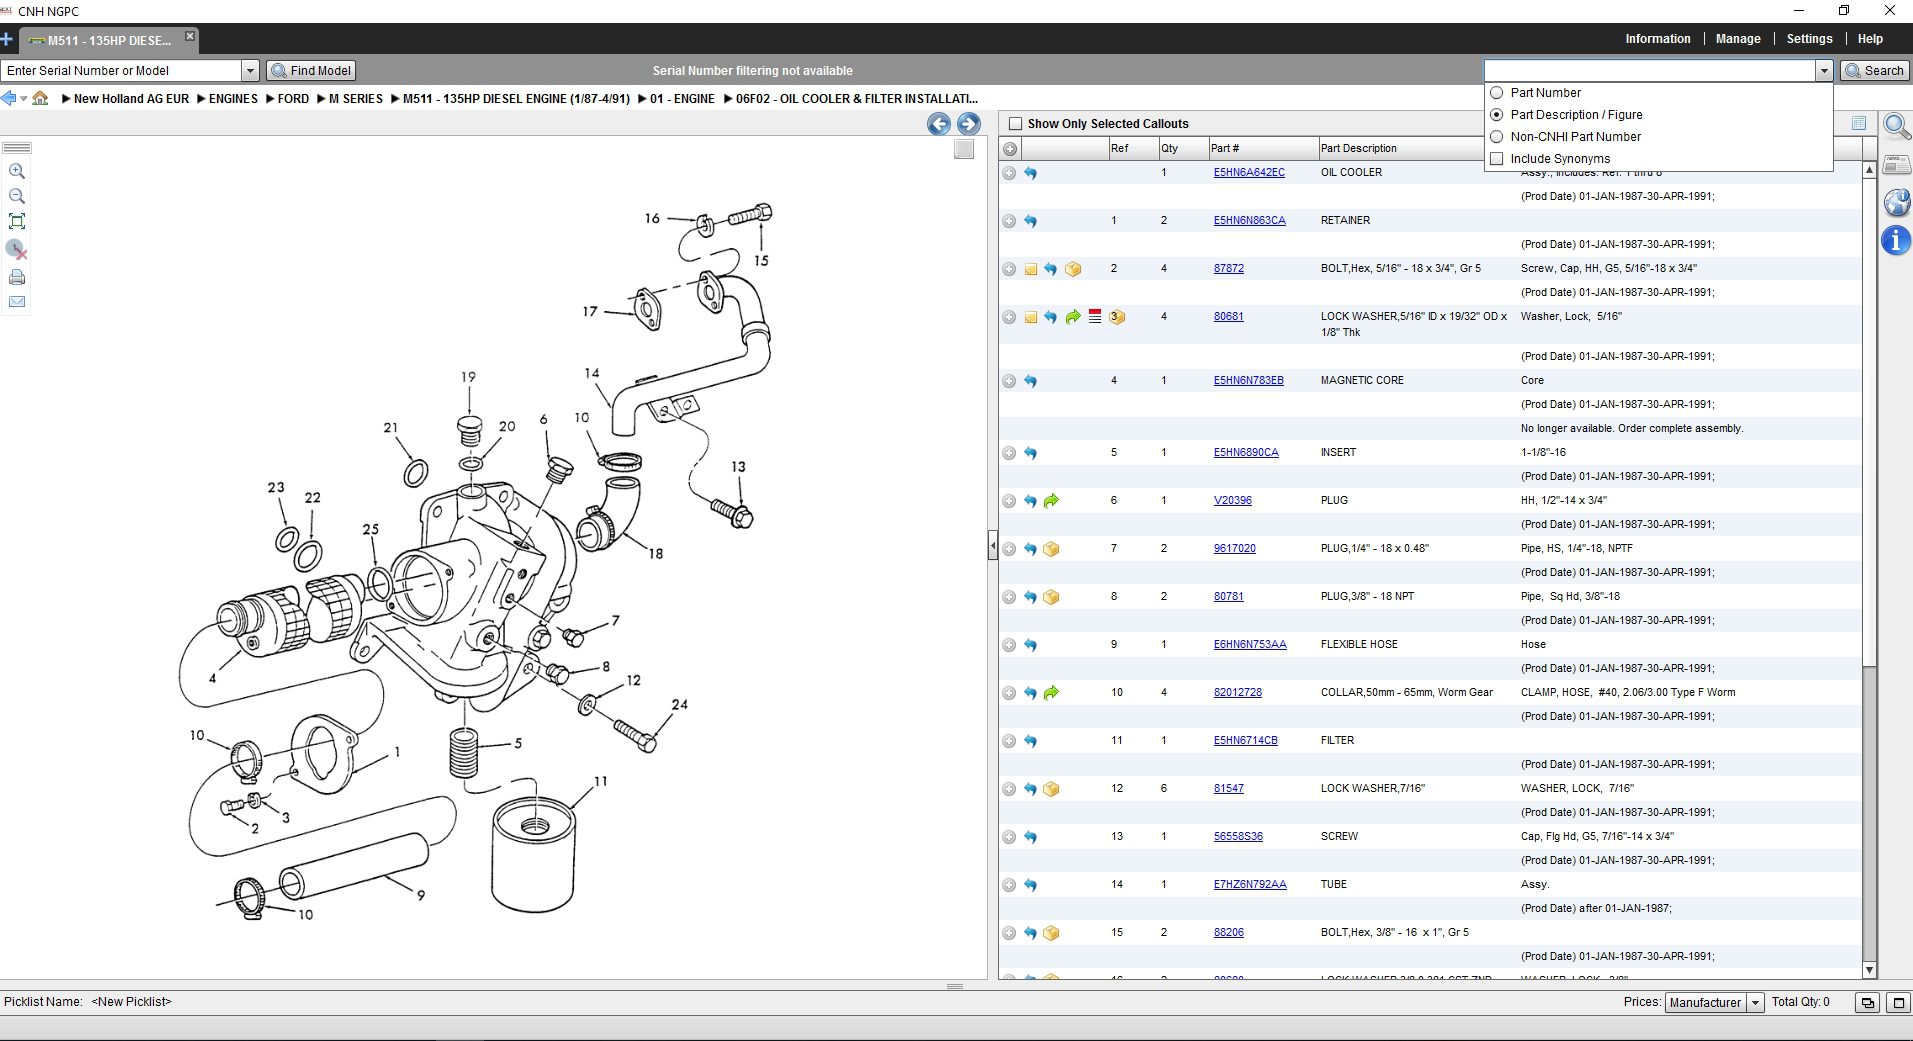Open Prices Manufacturer dropdown
The height and width of the screenshot is (1041, 1913).
click(x=1755, y=1003)
